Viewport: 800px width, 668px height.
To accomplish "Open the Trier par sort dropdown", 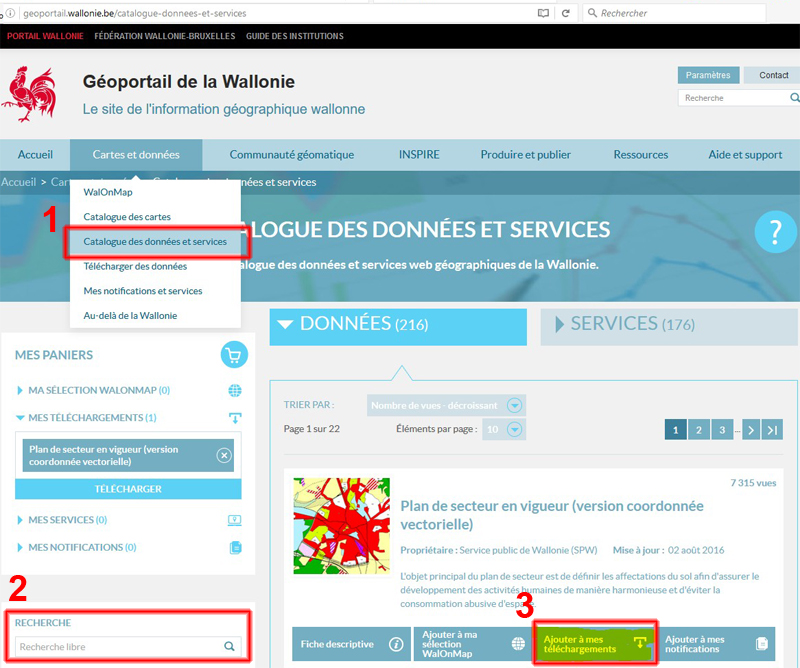I will pyautogui.click(x=446, y=405).
